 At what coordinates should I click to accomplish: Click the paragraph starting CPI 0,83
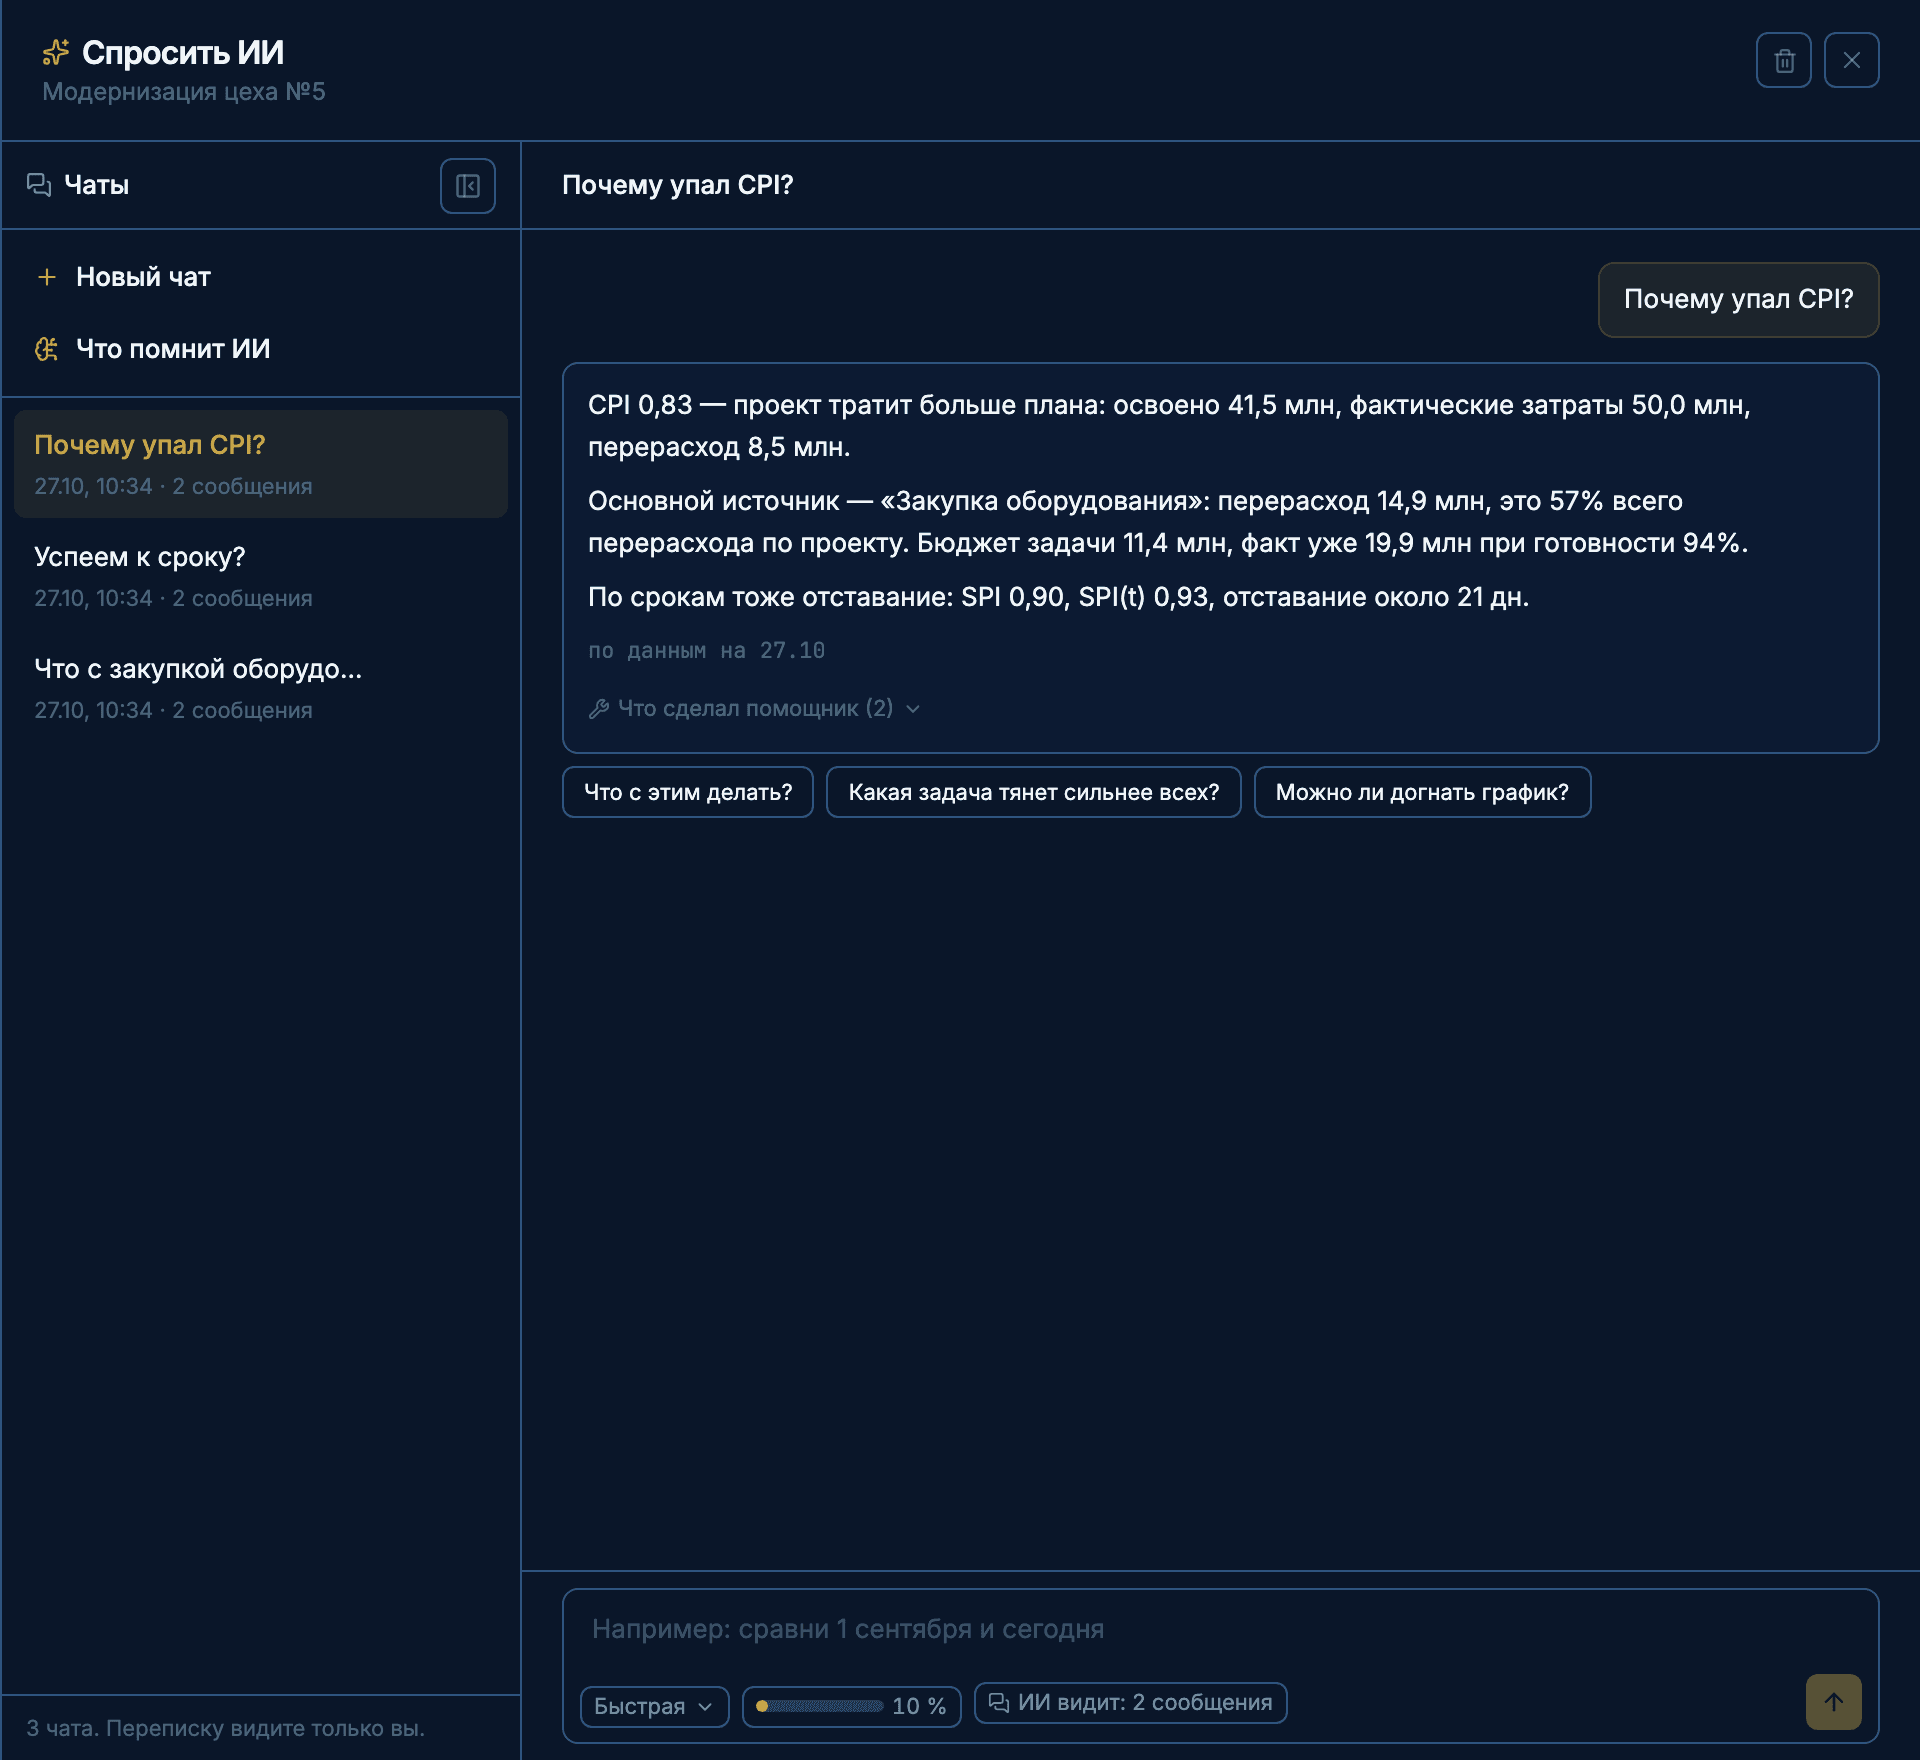(x=1168, y=426)
